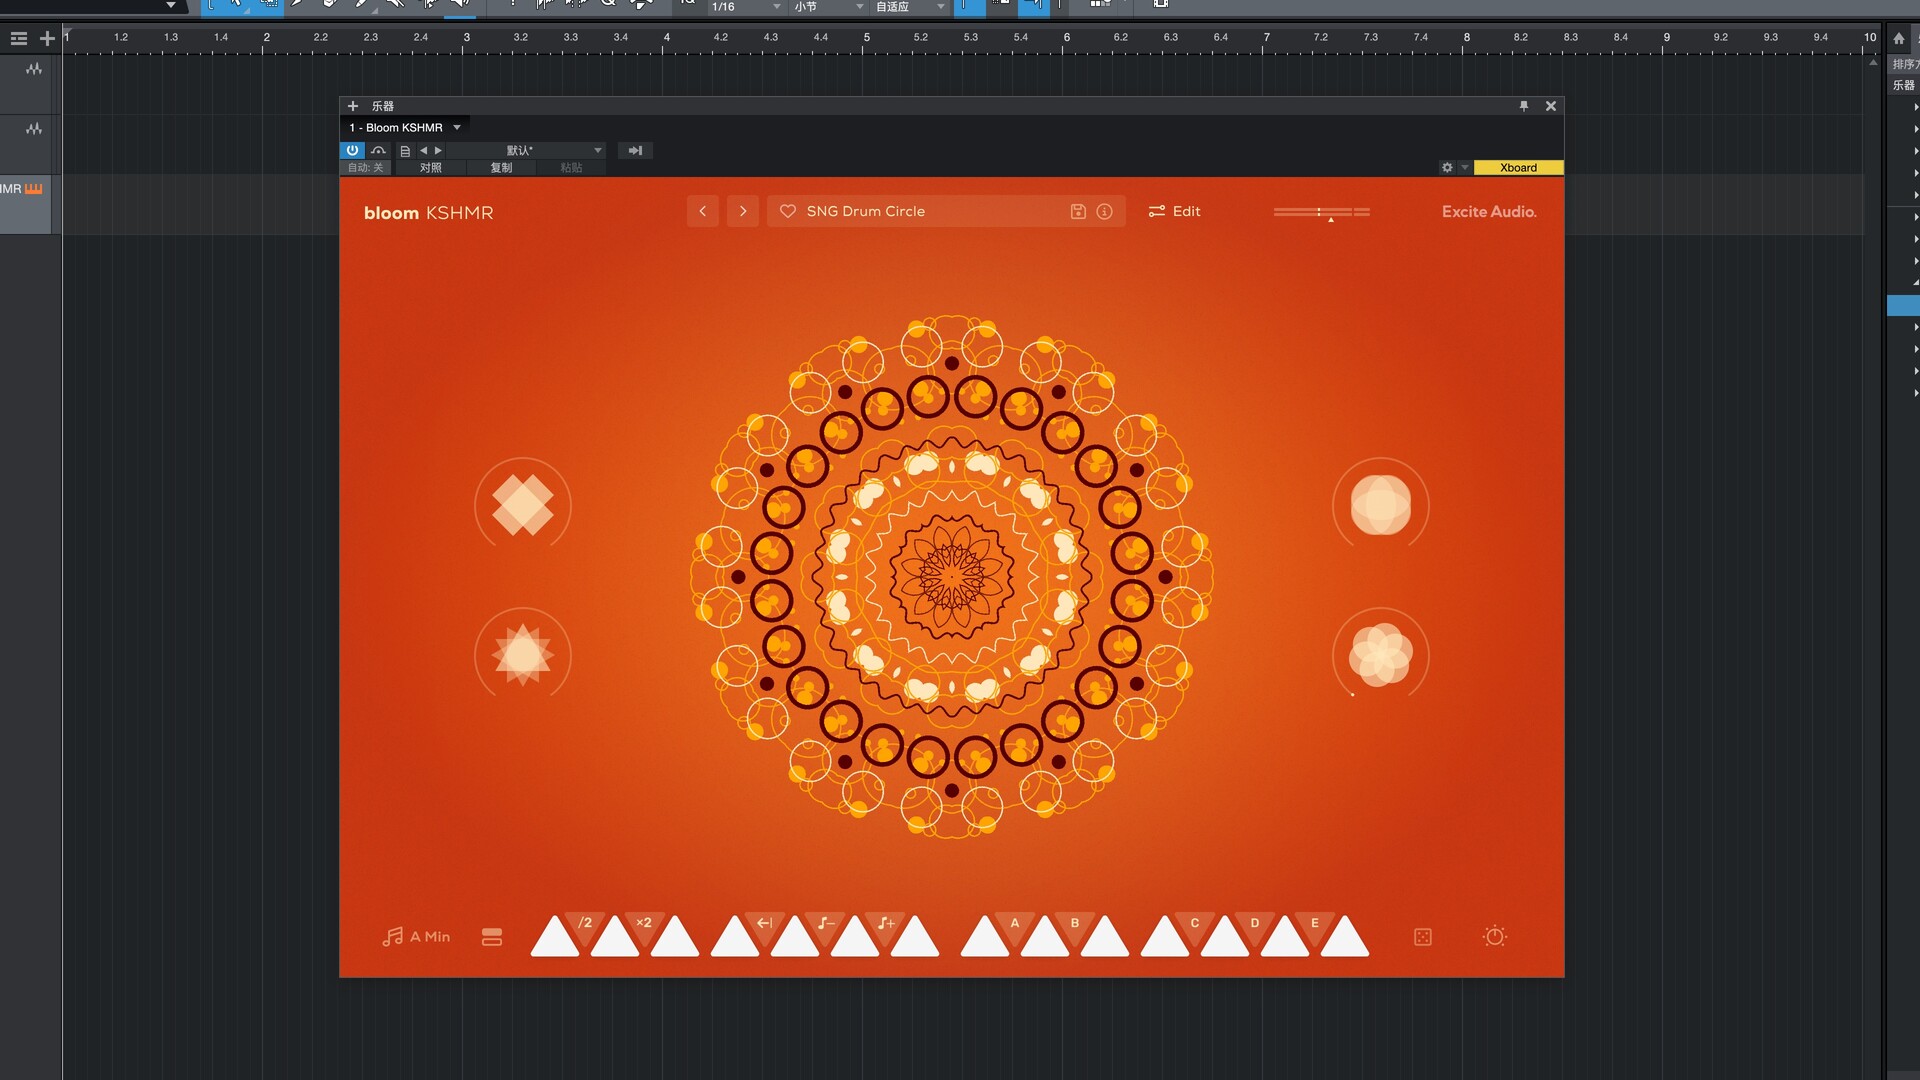Go to the next Bloom preset
The image size is (1920, 1080).
(742, 211)
